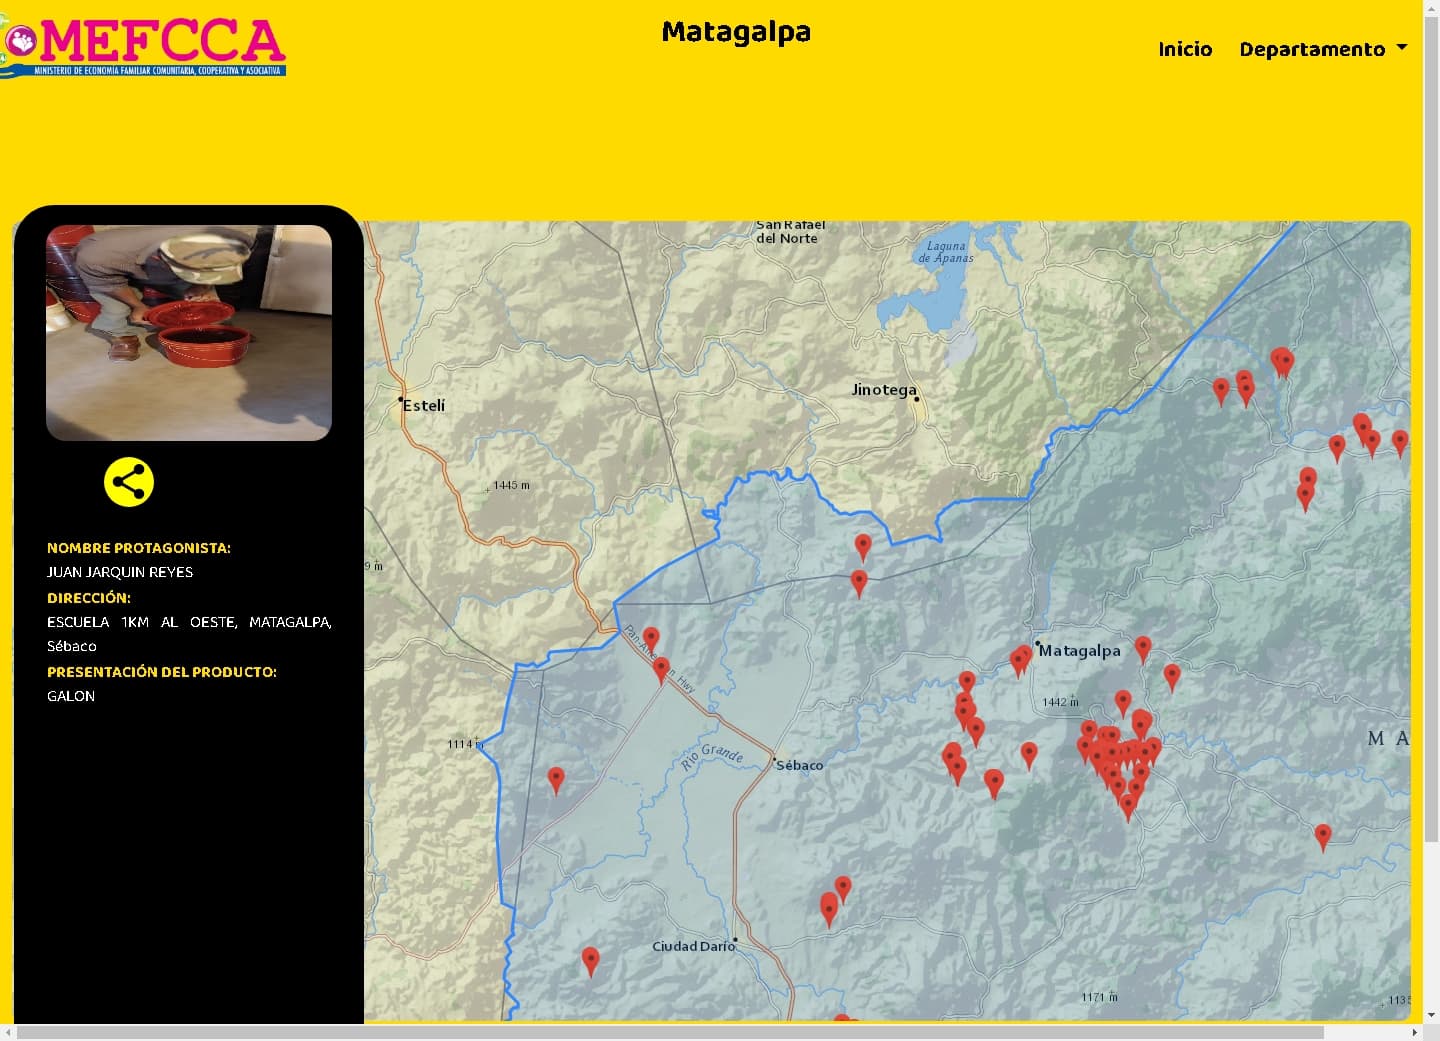
Task: Click the Jinotega city label on map
Action: [x=883, y=389]
